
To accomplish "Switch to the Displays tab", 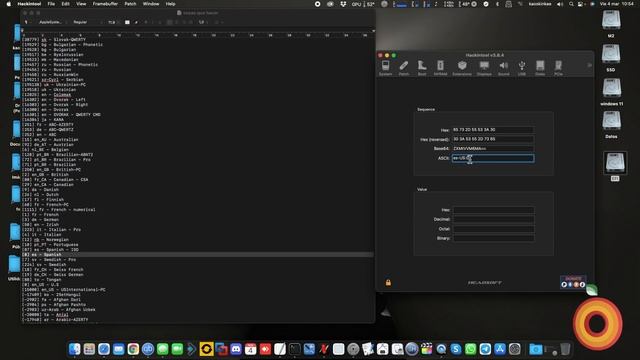I will [x=484, y=68].
